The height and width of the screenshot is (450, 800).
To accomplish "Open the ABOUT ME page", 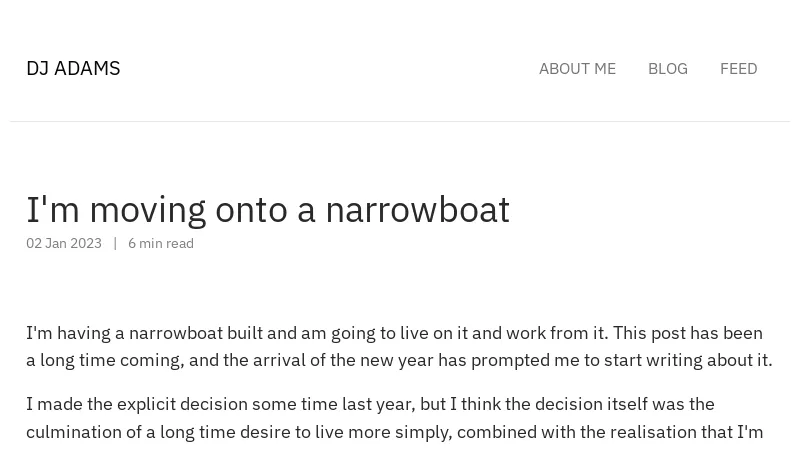I will [577, 68].
